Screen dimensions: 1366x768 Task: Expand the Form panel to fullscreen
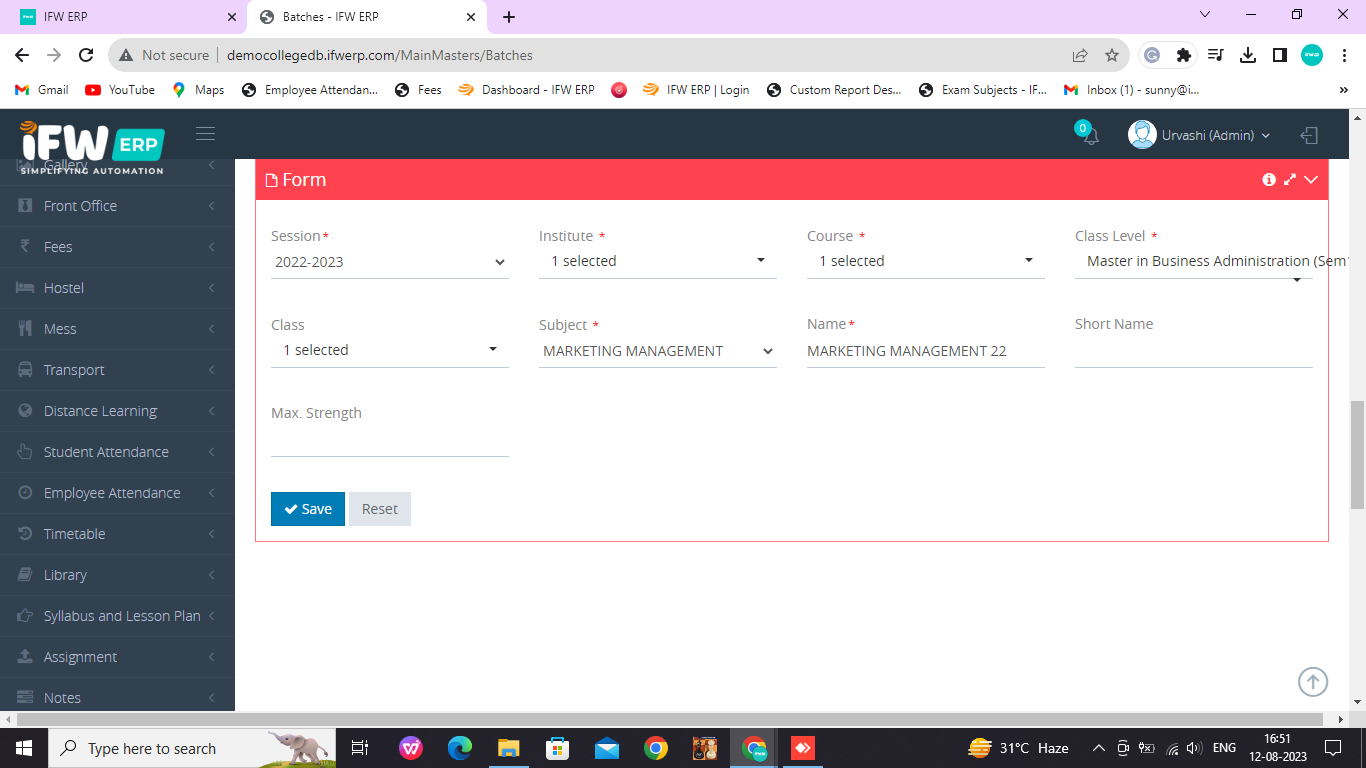[x=1290, y=180]
